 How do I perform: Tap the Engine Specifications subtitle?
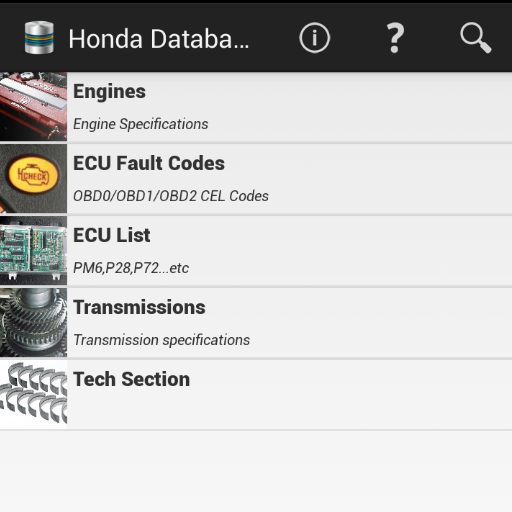[141, 124]
